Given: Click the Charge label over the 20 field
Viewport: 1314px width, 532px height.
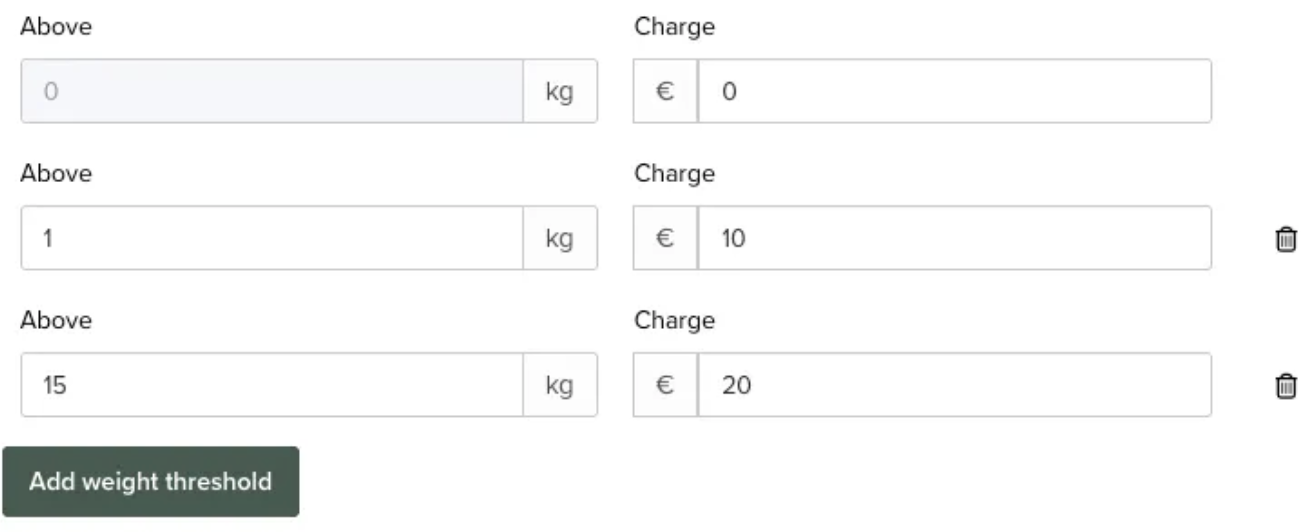Looking at the screenshot, I should tap(675, 321).
